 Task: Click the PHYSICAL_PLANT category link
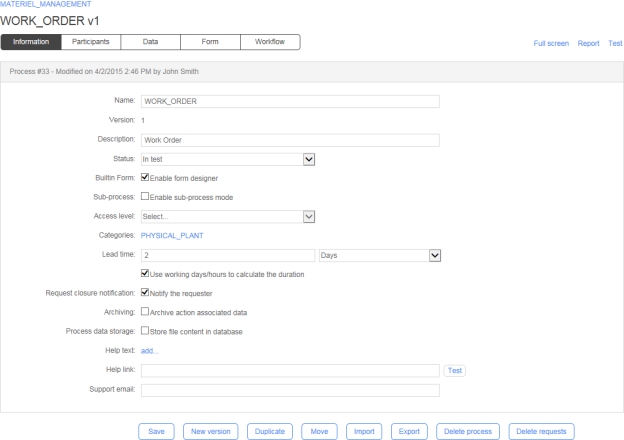[x=178, y=236]
